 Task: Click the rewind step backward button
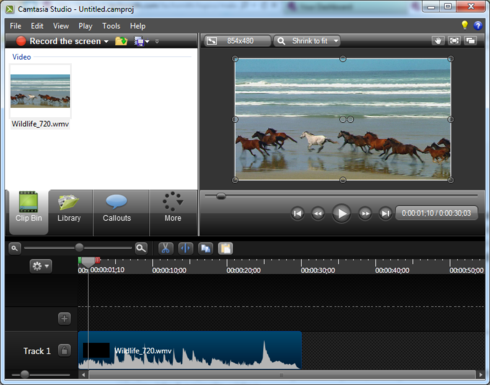click(x=318, y=213)
